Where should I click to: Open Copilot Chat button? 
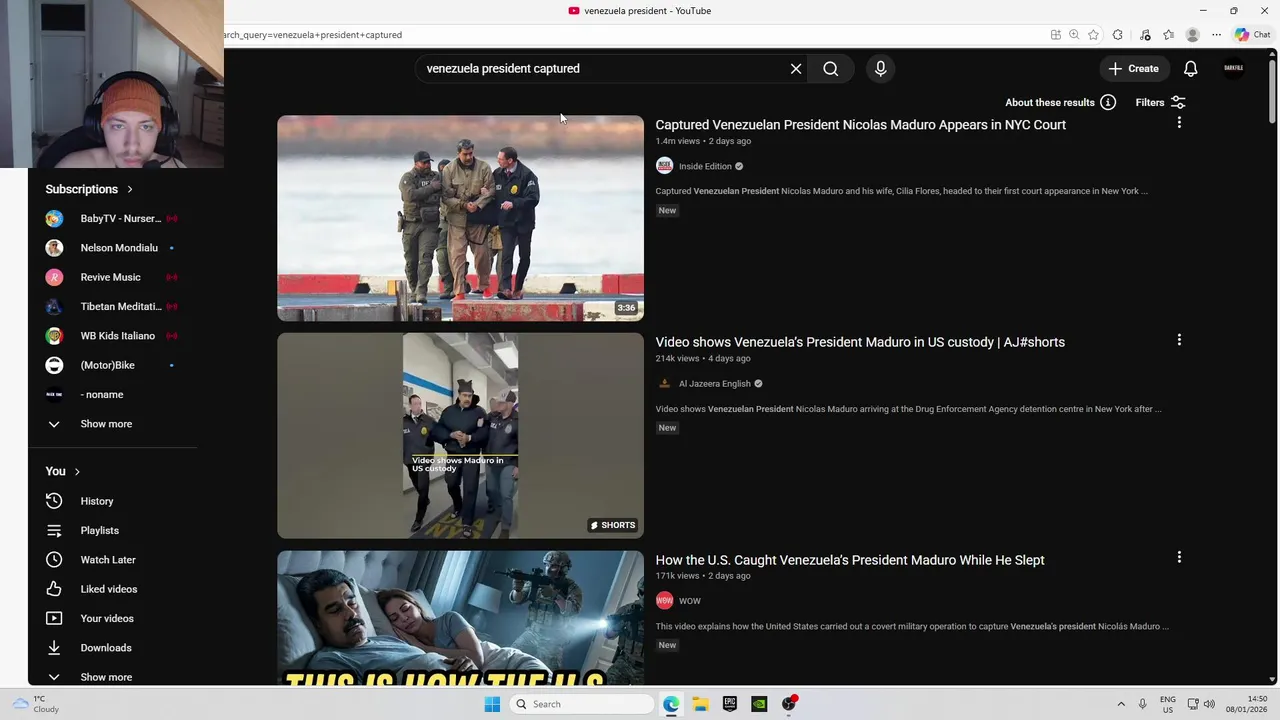point(1252,35)
